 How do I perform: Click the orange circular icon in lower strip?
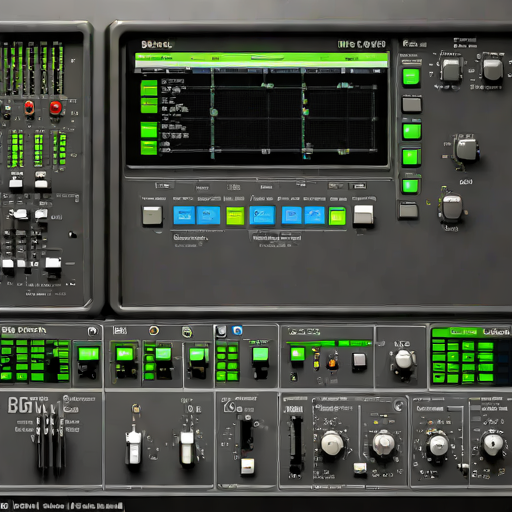tap(154, 330)
